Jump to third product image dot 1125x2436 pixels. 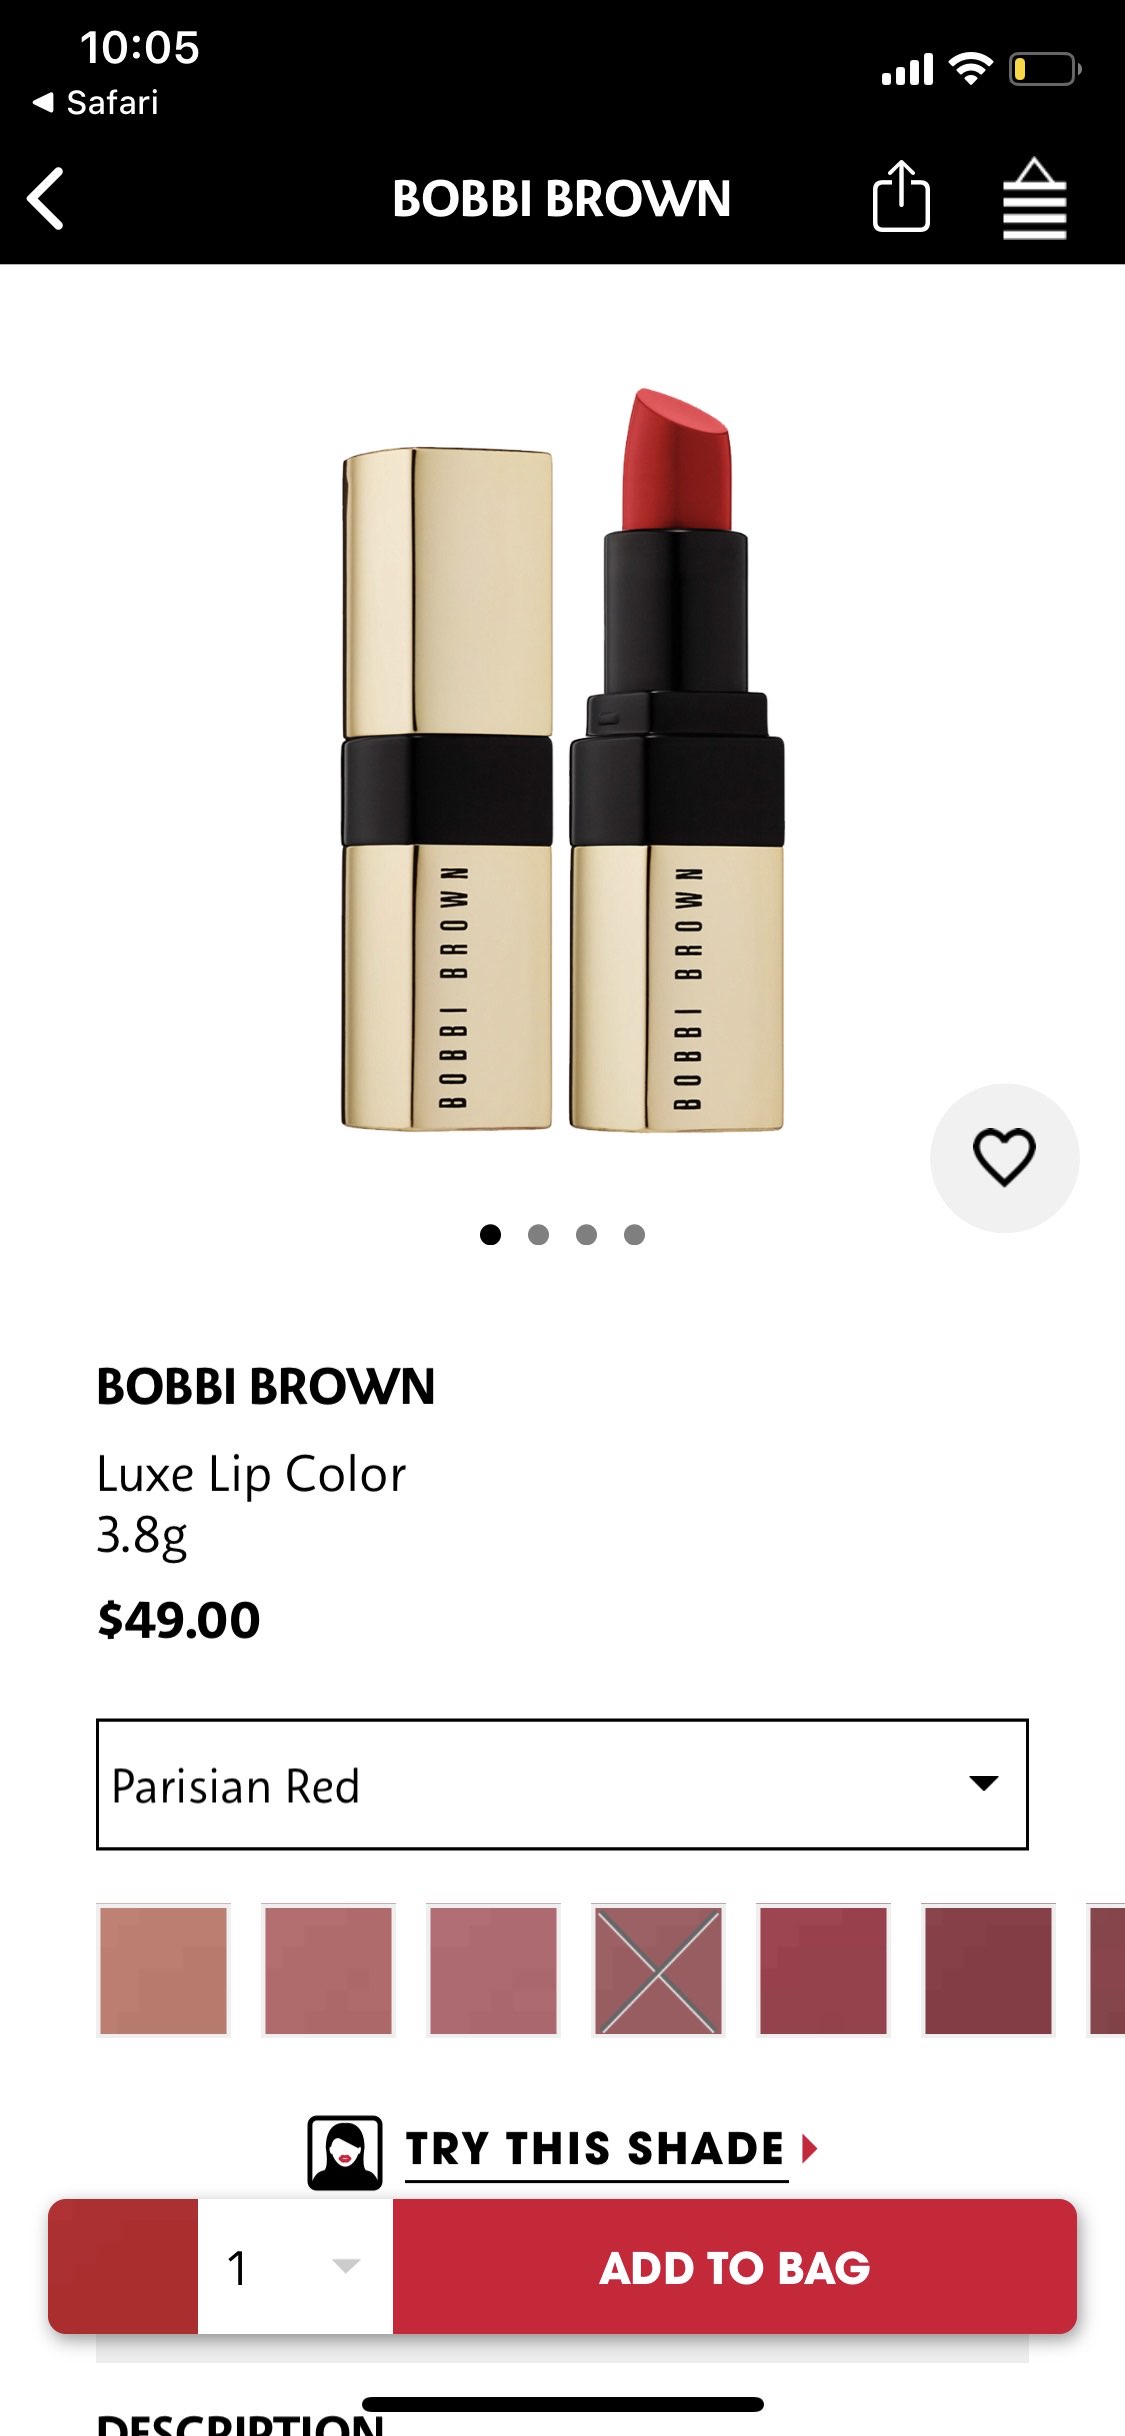(586, 1235)
